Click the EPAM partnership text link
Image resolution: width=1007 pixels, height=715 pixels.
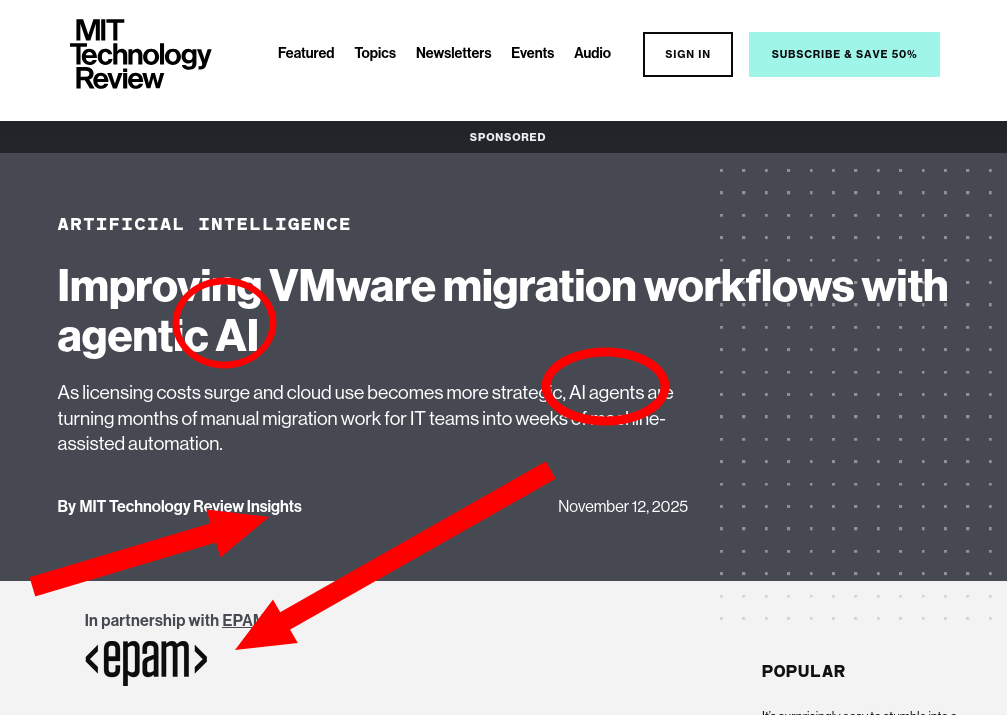pos(240,620)
